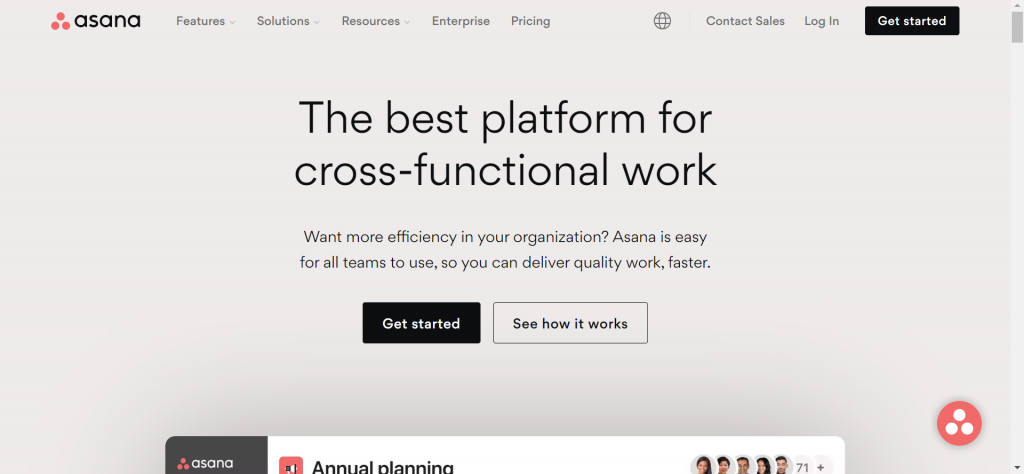Open the globe language selector
This screenshot has width=1024, height=474.
pyautogui.click(x=662, y=21)
